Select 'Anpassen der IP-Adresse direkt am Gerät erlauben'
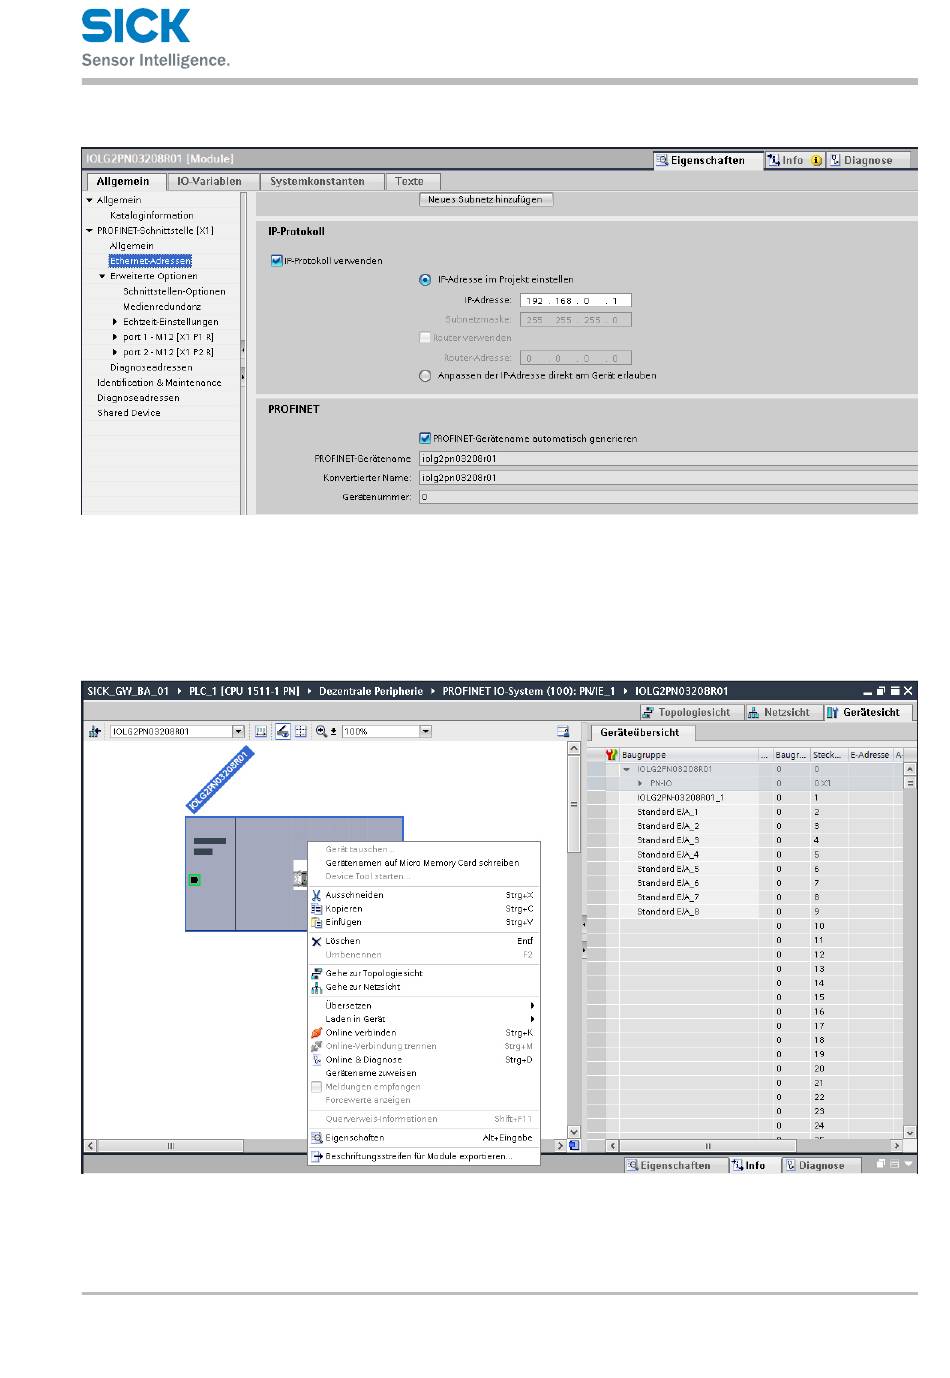The height and width of the screenshot is (1378, 950). click(x=425, y=376)
